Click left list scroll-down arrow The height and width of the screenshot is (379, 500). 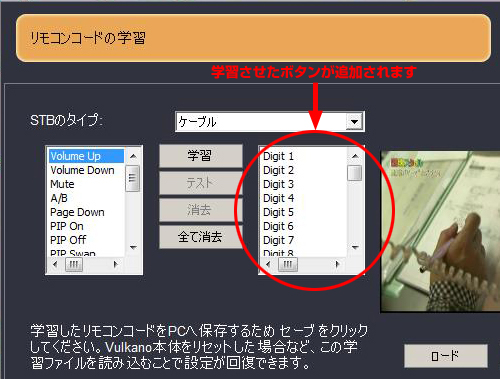[133, 248]
